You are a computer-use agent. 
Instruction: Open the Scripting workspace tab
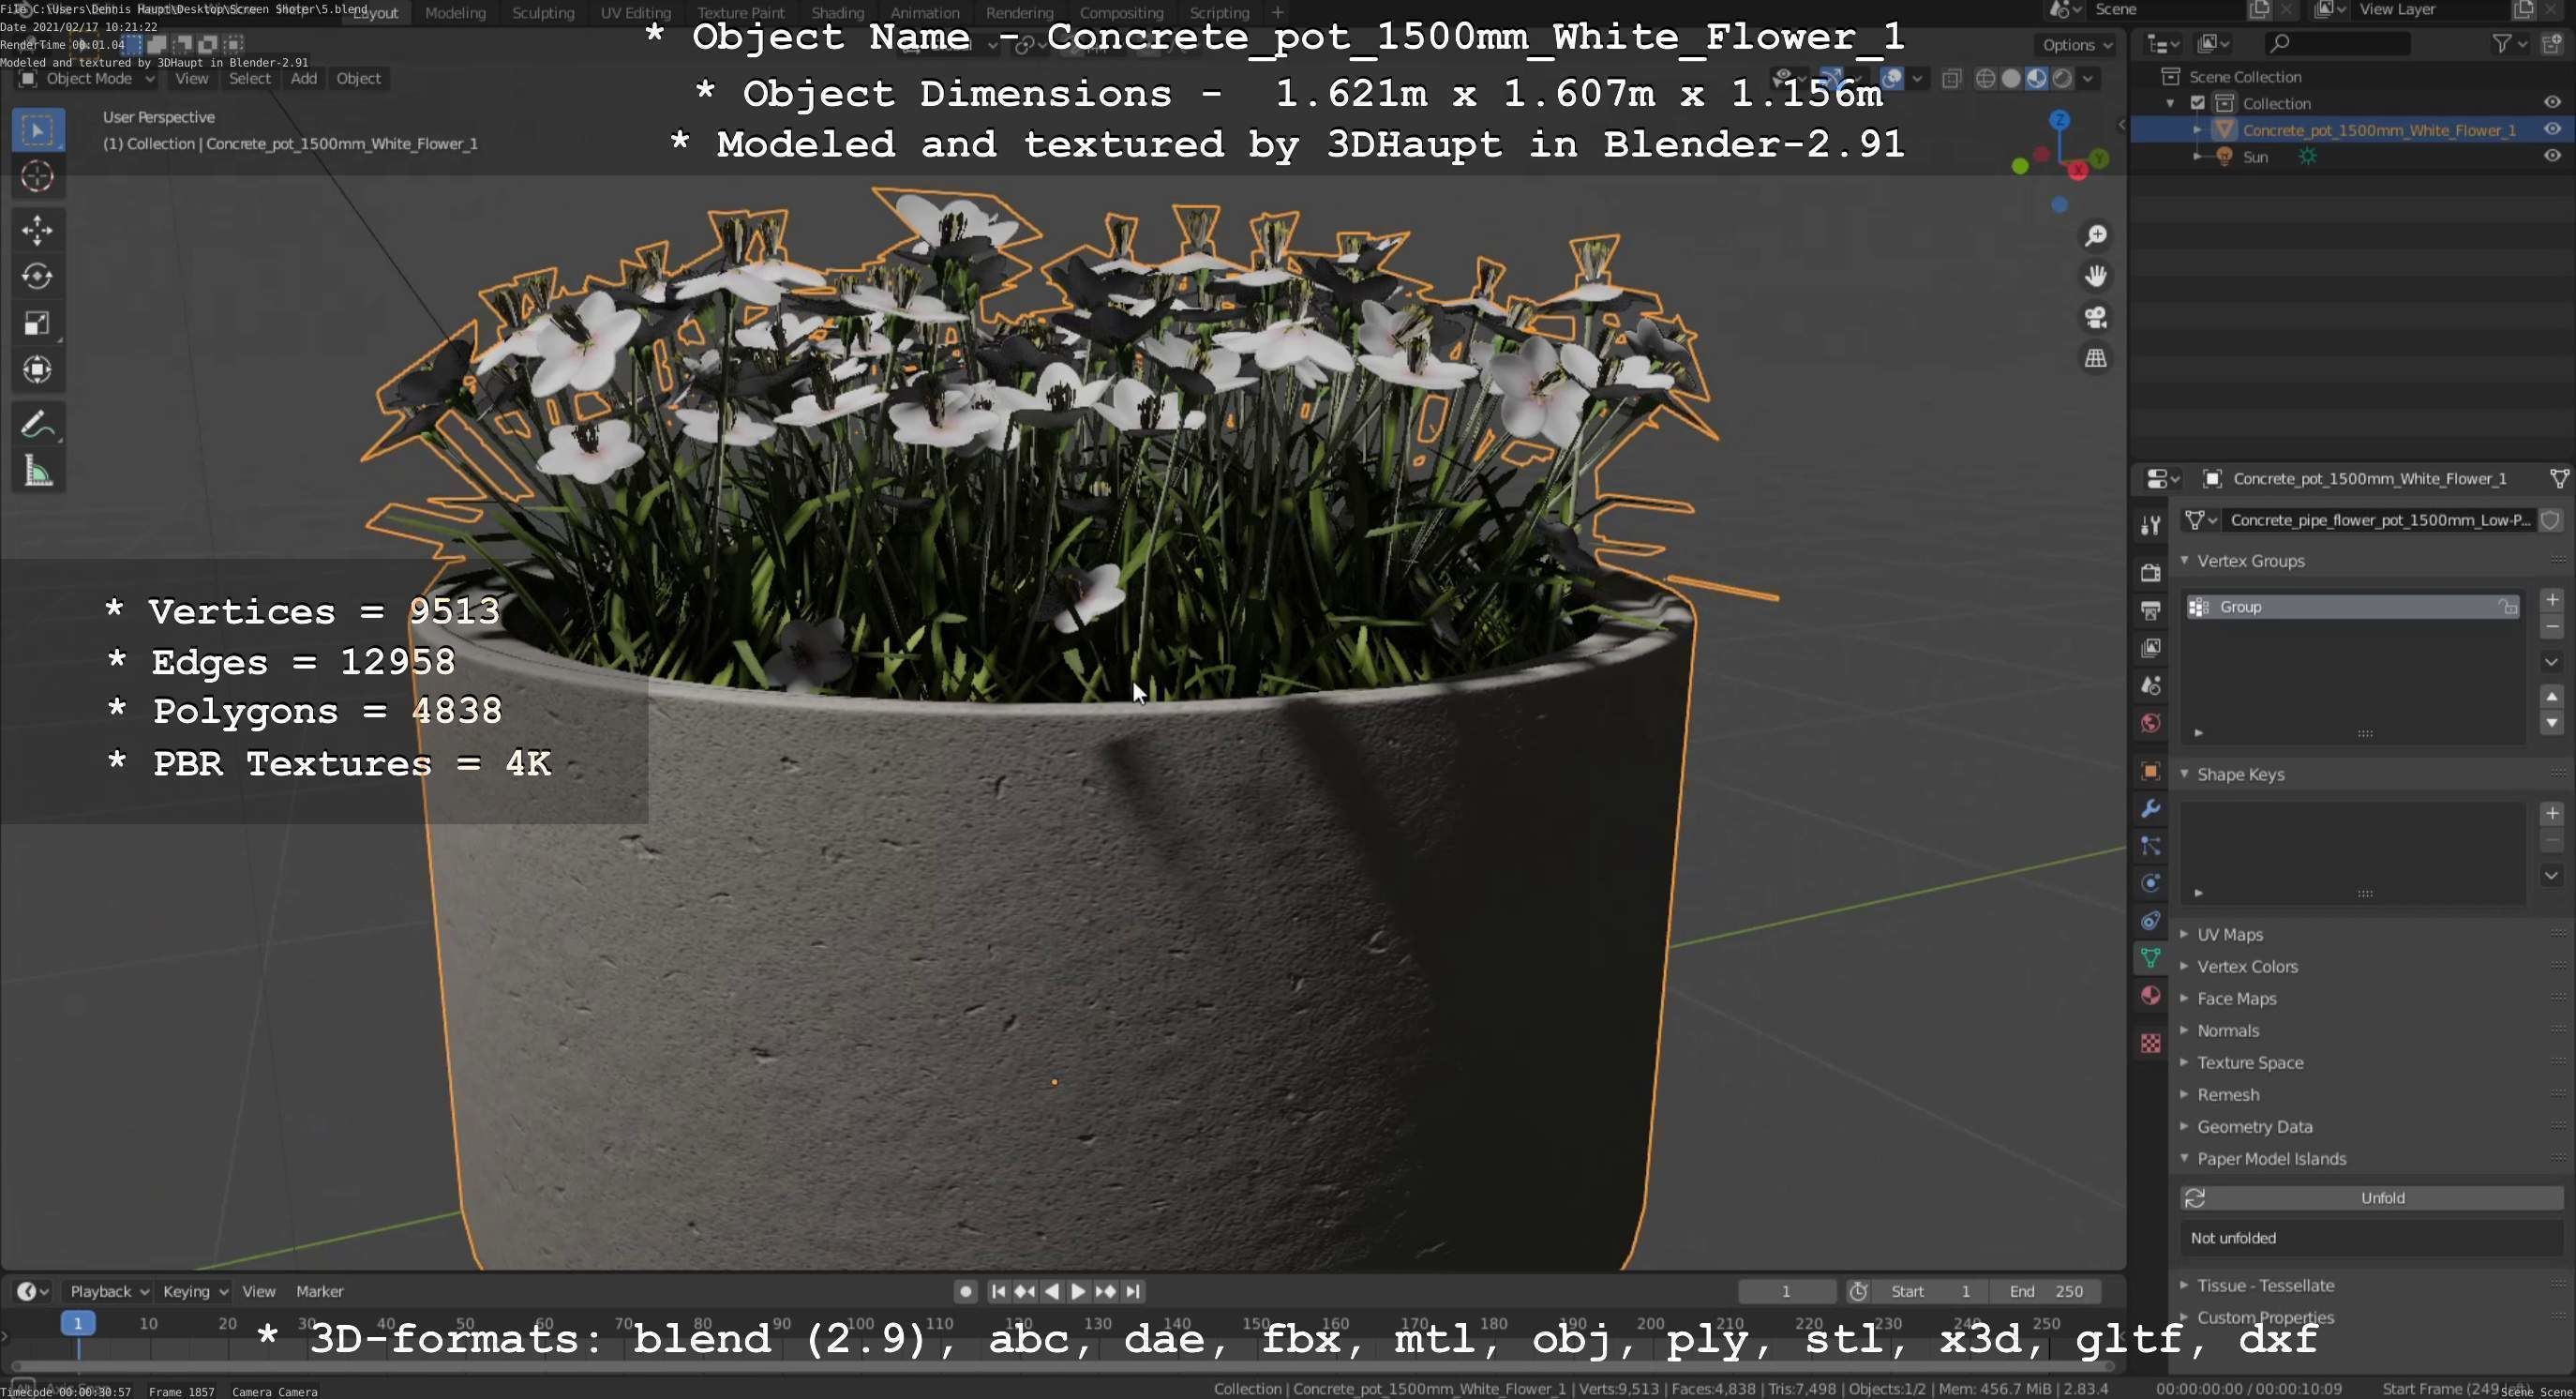point(1219,13)
